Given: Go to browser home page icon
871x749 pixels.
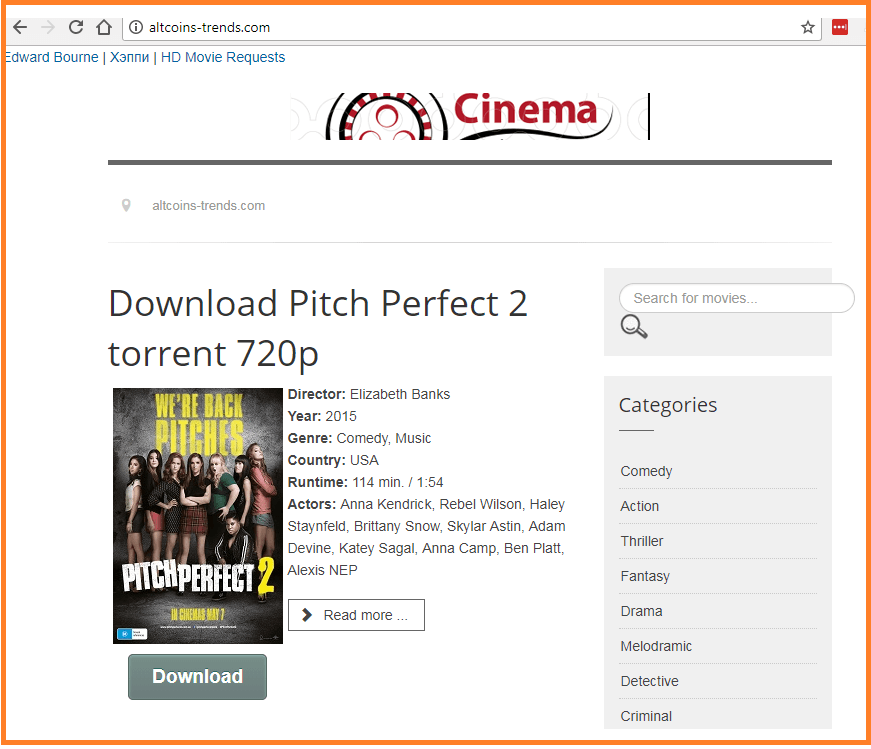Looking at the screenshot, I should click(104, 27).
